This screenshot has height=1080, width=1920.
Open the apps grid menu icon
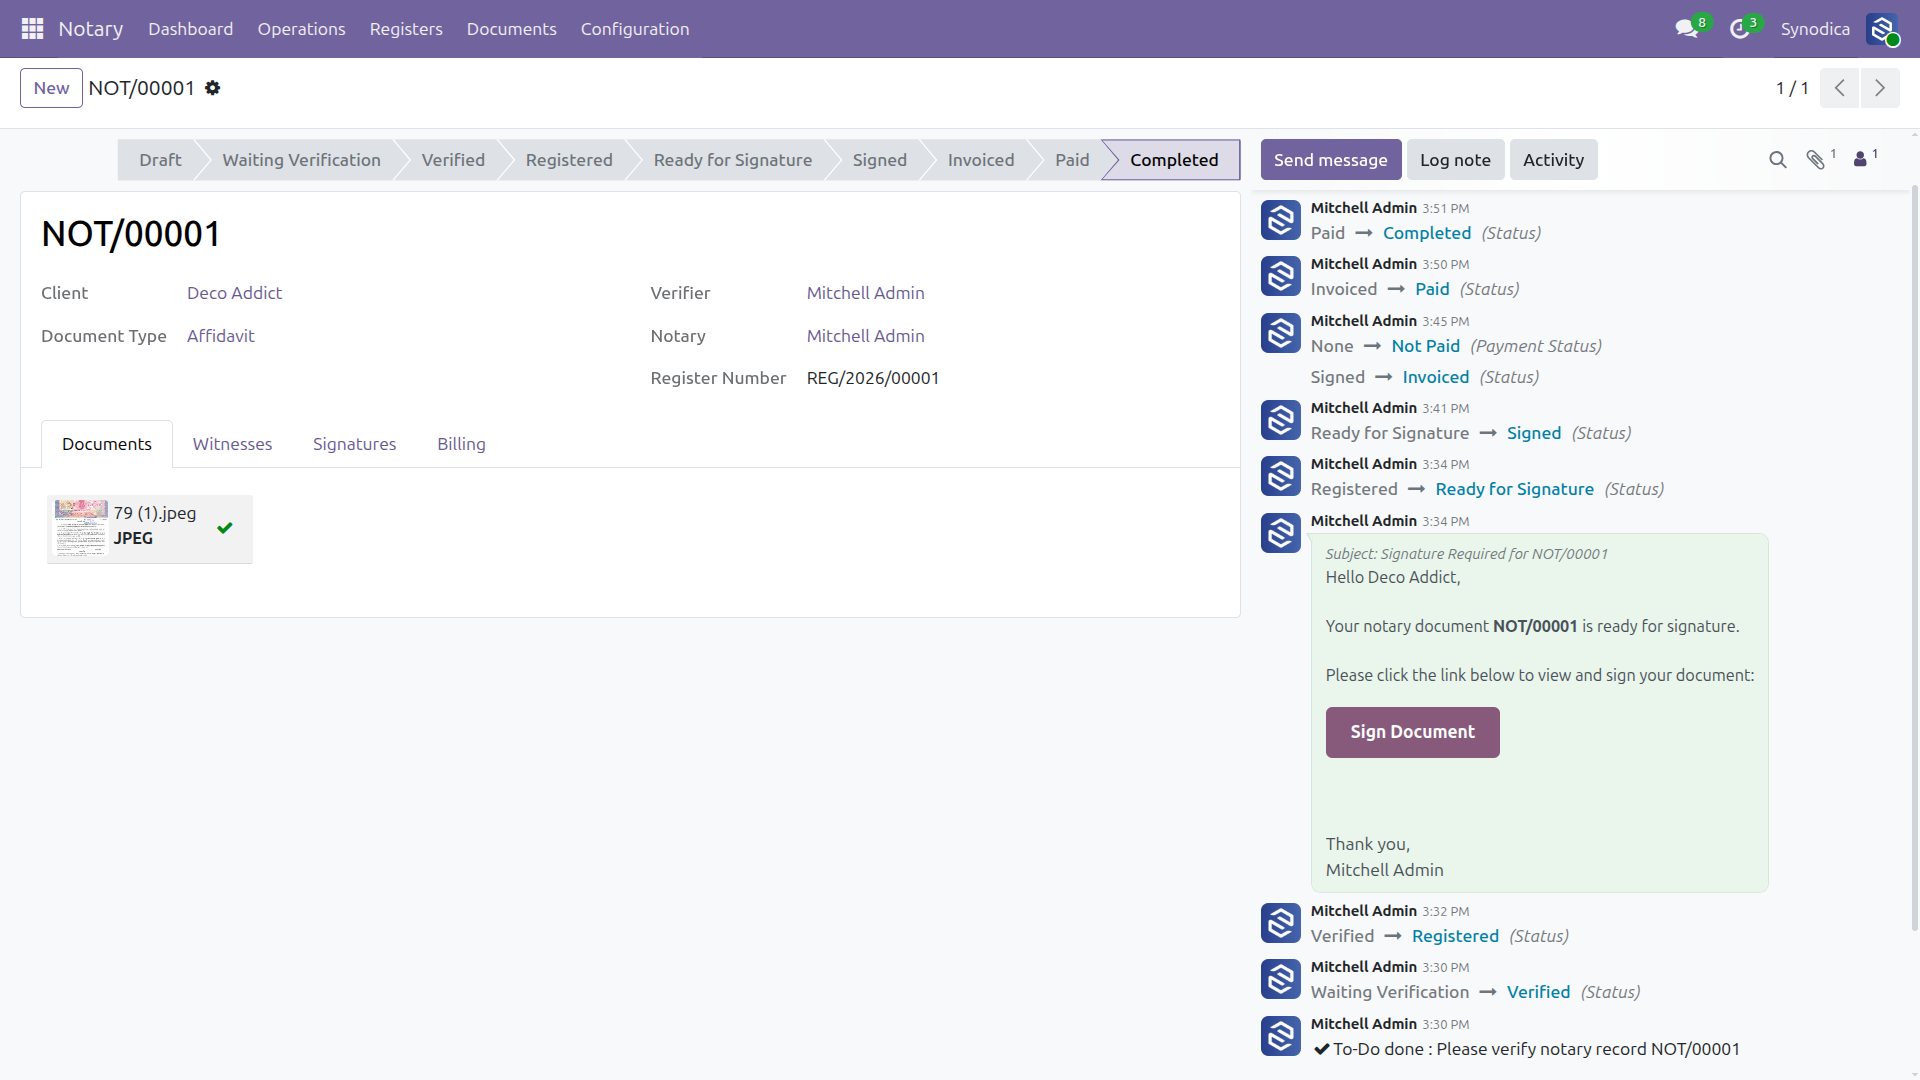pyautogui.click(x=32, y=29)
